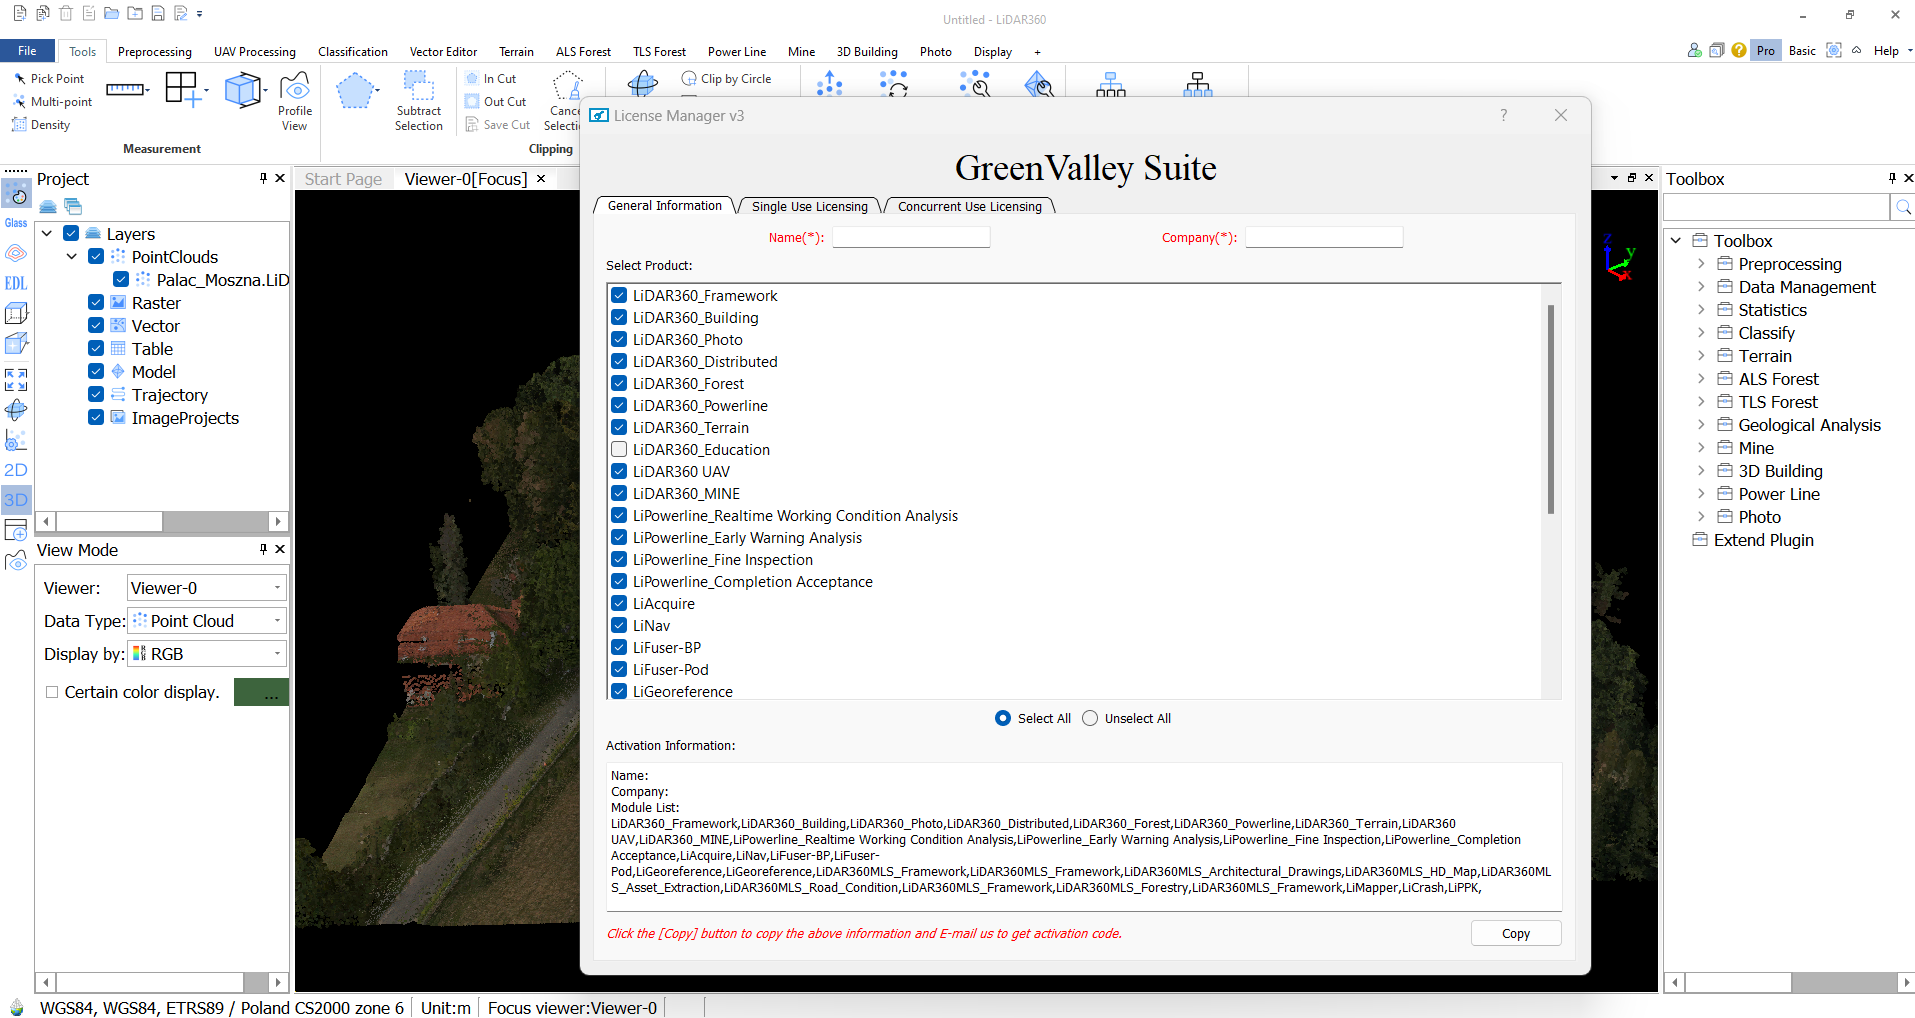The height and width of the screenshot is (1018, 1915).
Task: Select the Unselect All radio button
Action: tap(1090, 718)
